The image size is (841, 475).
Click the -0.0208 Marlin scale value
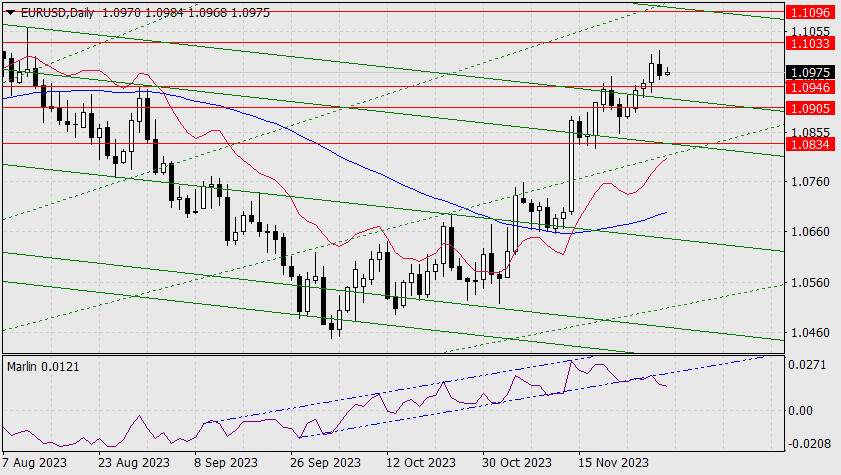pyautogui.click(x=807, y=444)
